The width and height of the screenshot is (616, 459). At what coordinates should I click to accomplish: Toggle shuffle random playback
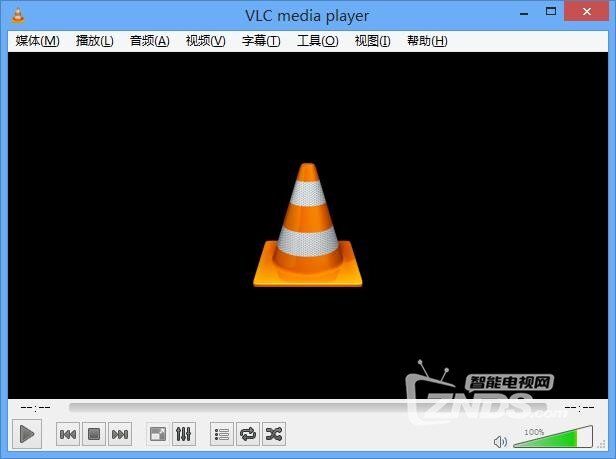274,434
